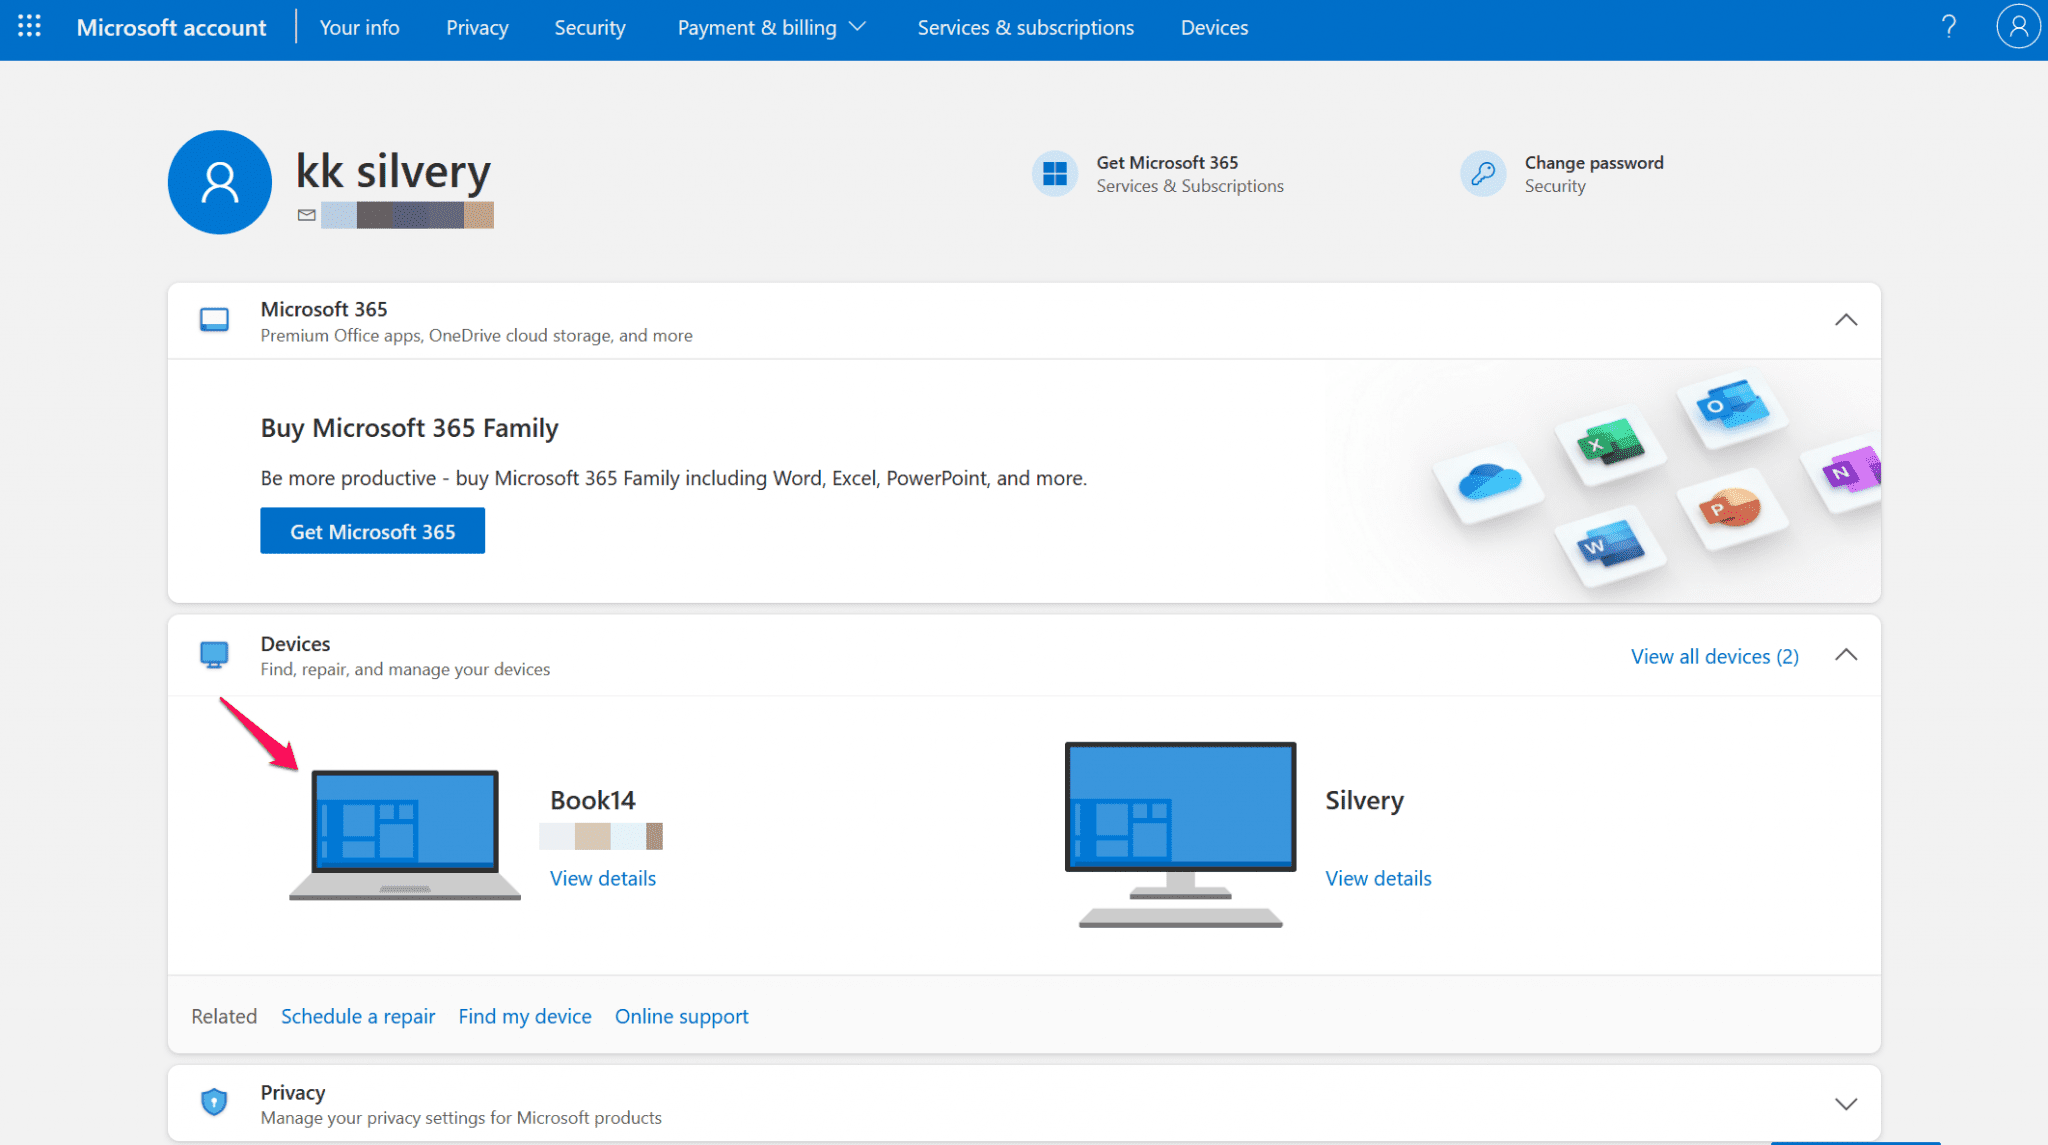Image resolution: width=2048 pixels, height=1145 pixels.
Task: Open account manager avatar in header
Action: click(x=2017, y=27)
